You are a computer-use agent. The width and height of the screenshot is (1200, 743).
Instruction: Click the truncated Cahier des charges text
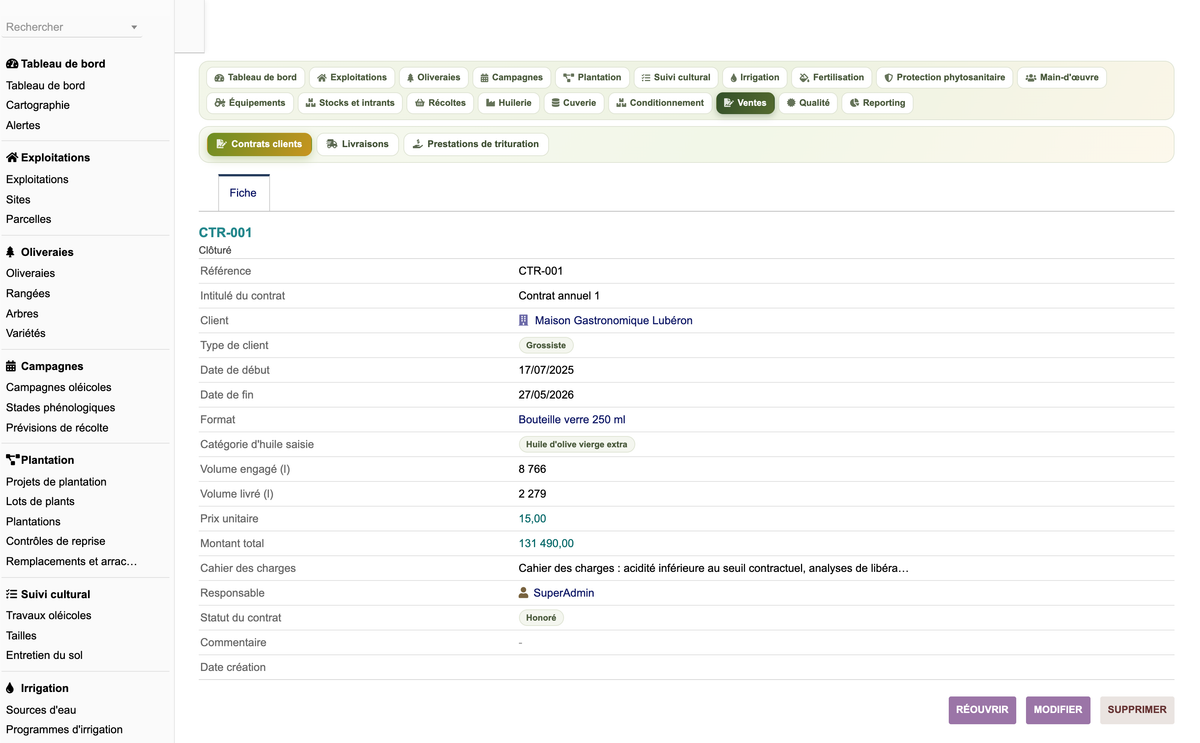(713, 569)
